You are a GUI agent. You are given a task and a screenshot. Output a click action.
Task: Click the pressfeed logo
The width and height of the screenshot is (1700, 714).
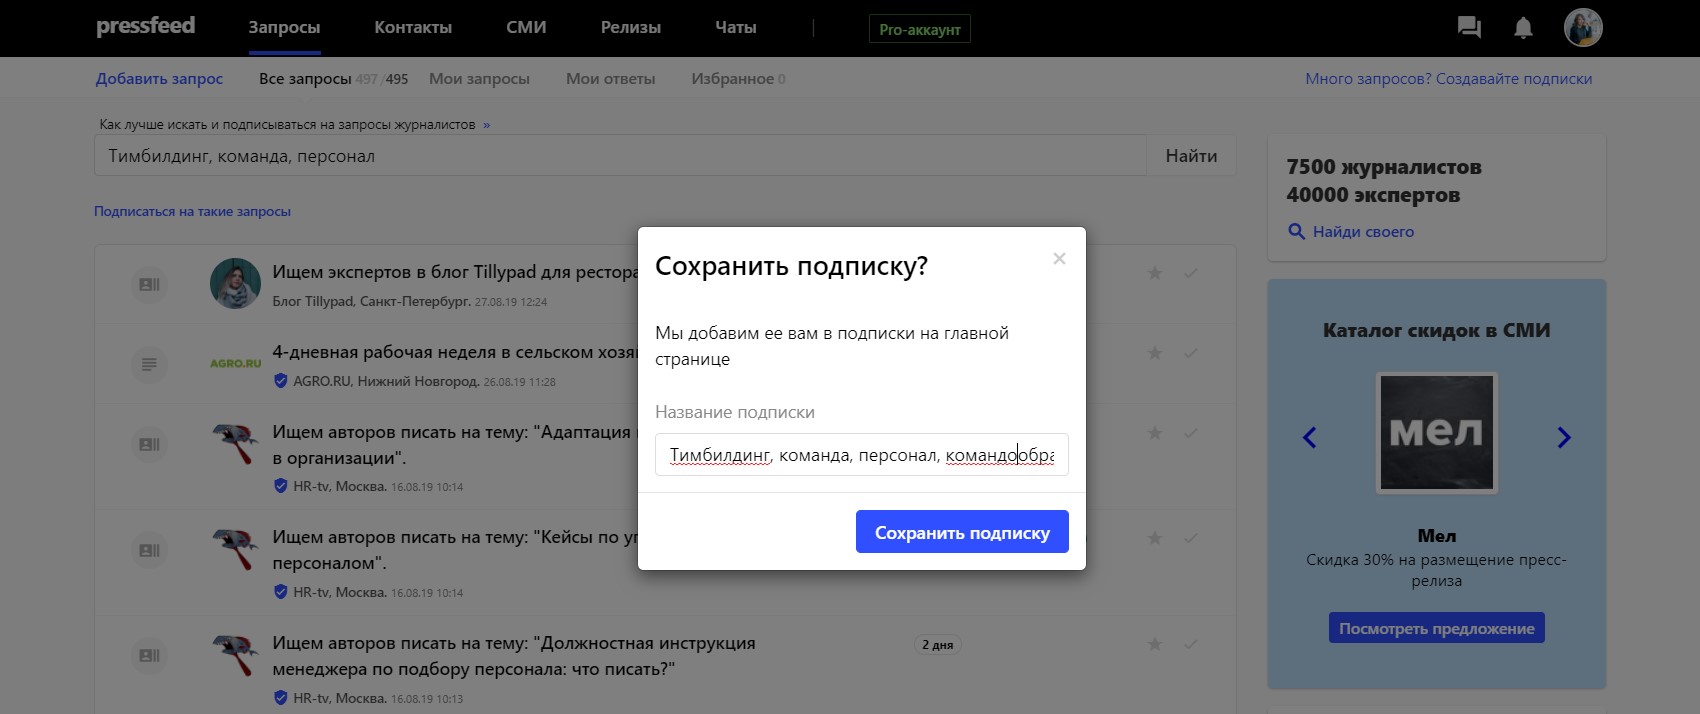(x=146, y=27)
